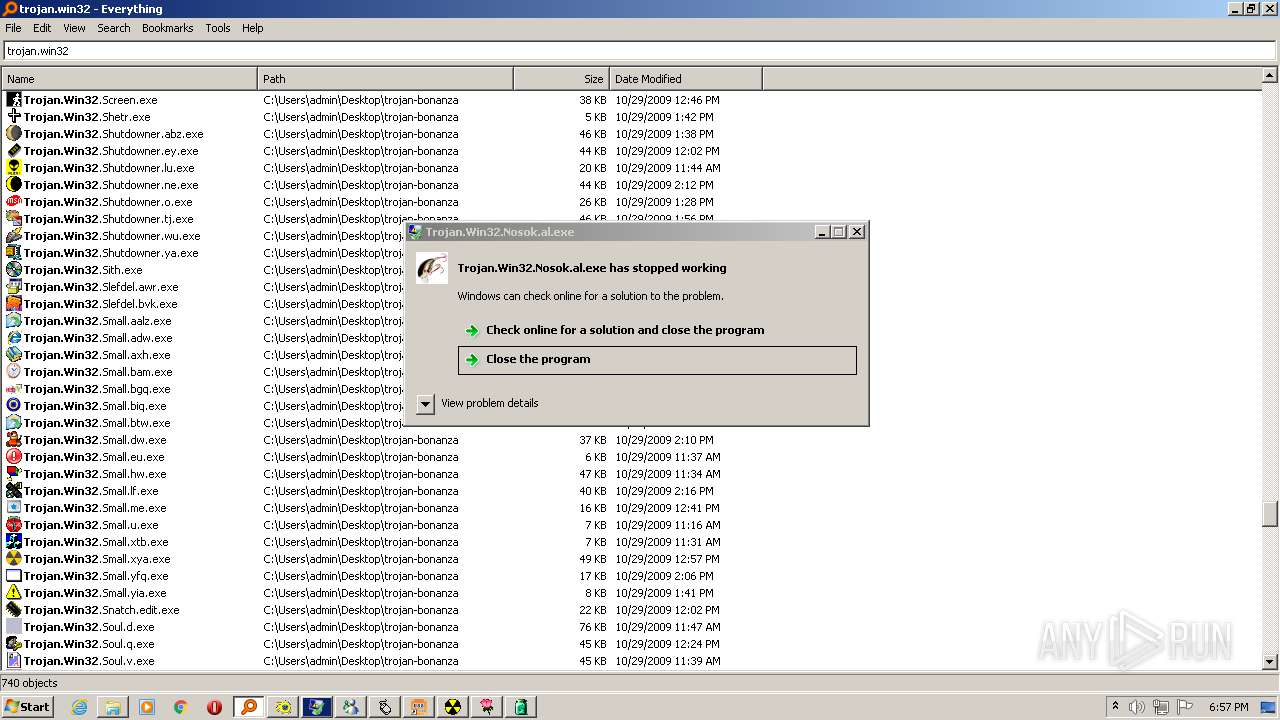Focus the trojan.win32 search box
The width and height of the screenshot is (1280, 720).
click(x=639, y=51)
